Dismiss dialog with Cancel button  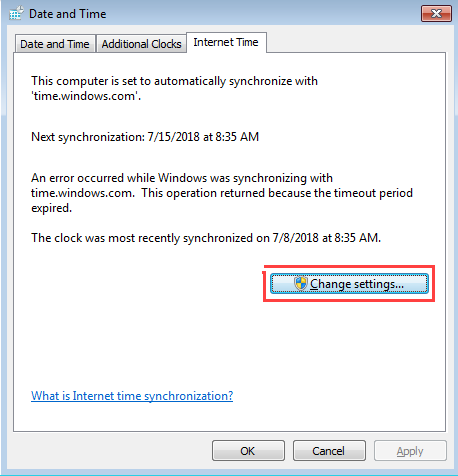pyautogui.click(x=329, y=451)
